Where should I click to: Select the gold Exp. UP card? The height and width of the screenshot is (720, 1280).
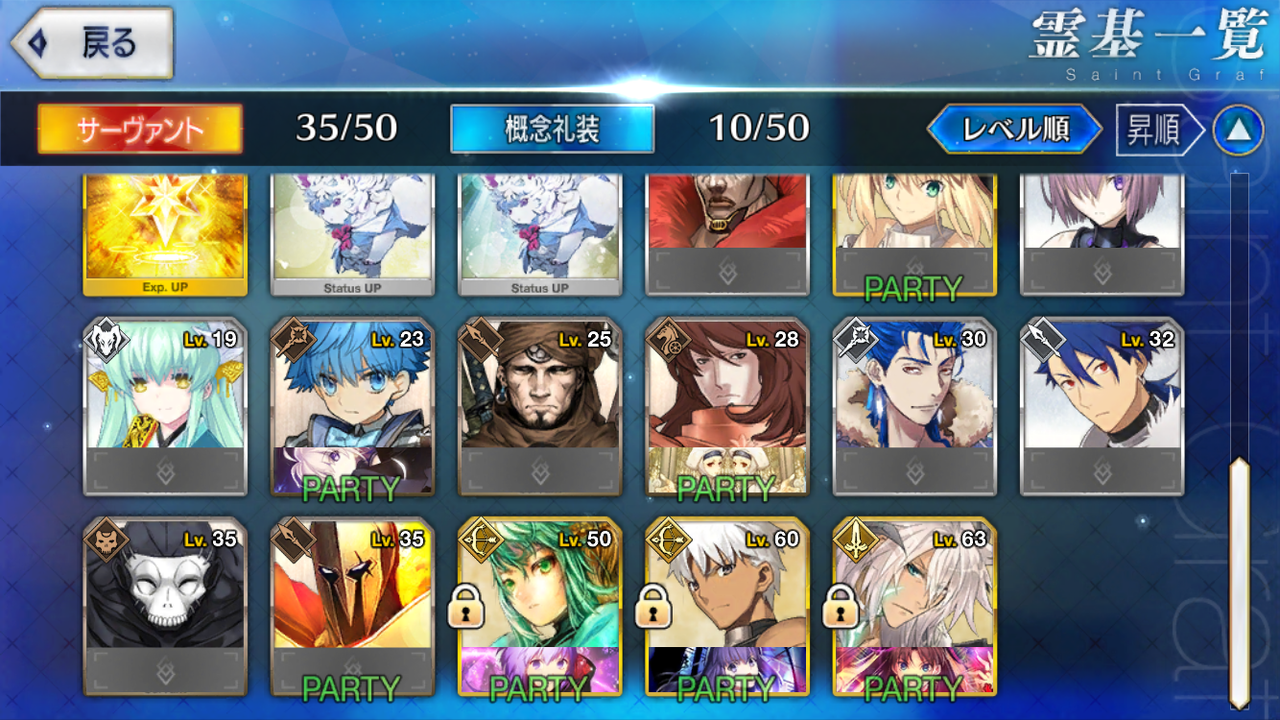point(165,235)
